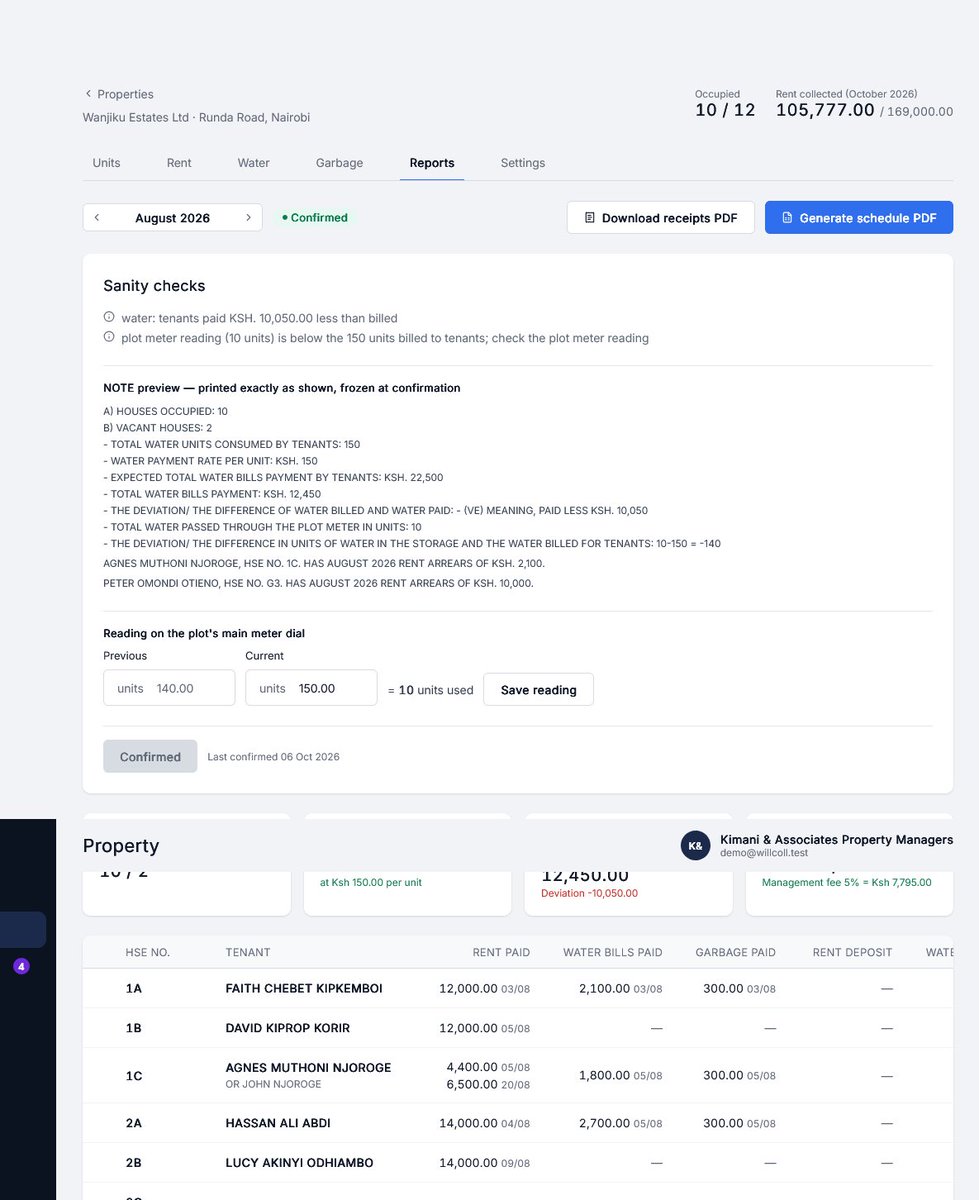Click demo@willcoll.test email text
The image size is (979, 1200).
(x=763, y=853)
